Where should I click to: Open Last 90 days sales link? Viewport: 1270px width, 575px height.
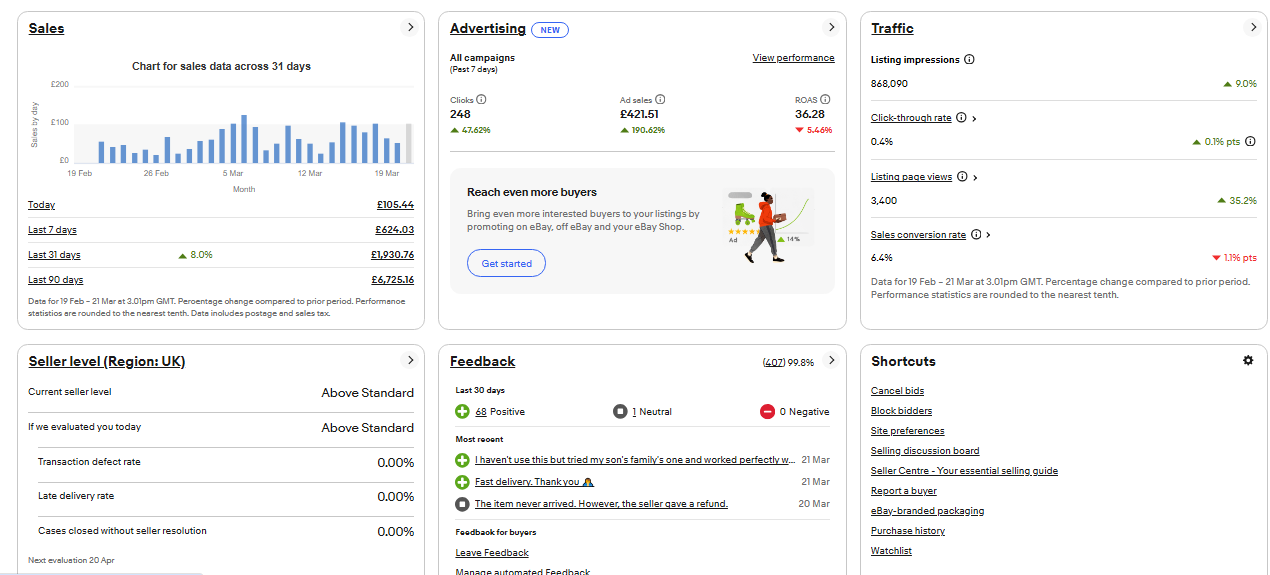pos(55,280)
